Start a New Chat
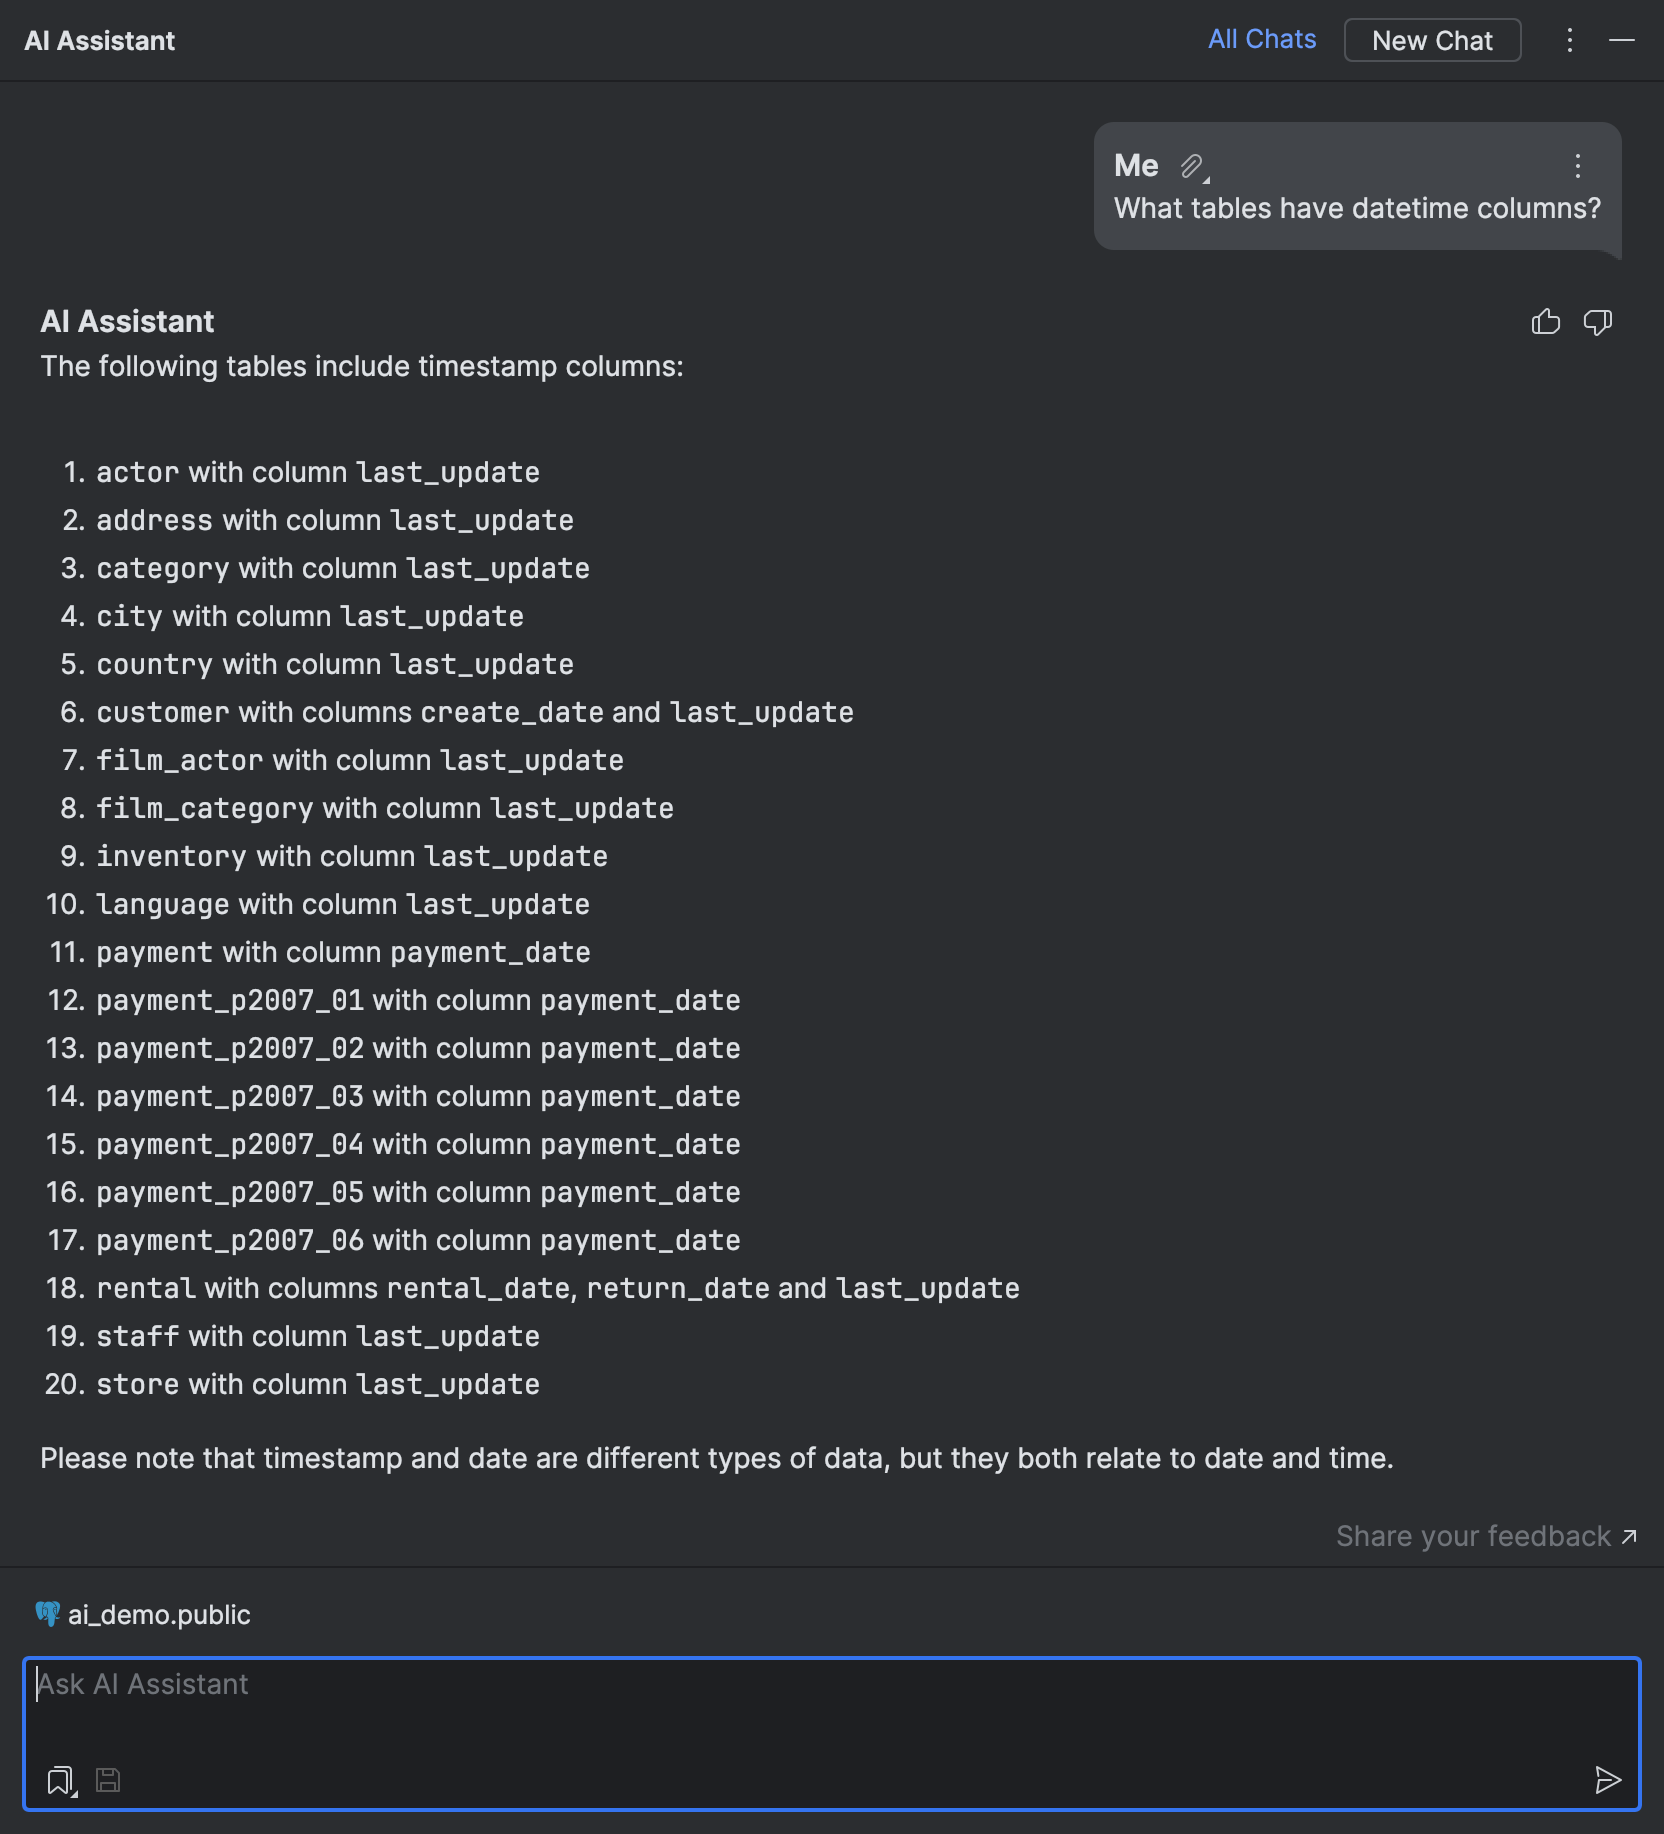Screen dimensions: 1664x1834 [x=1432, y=41]
